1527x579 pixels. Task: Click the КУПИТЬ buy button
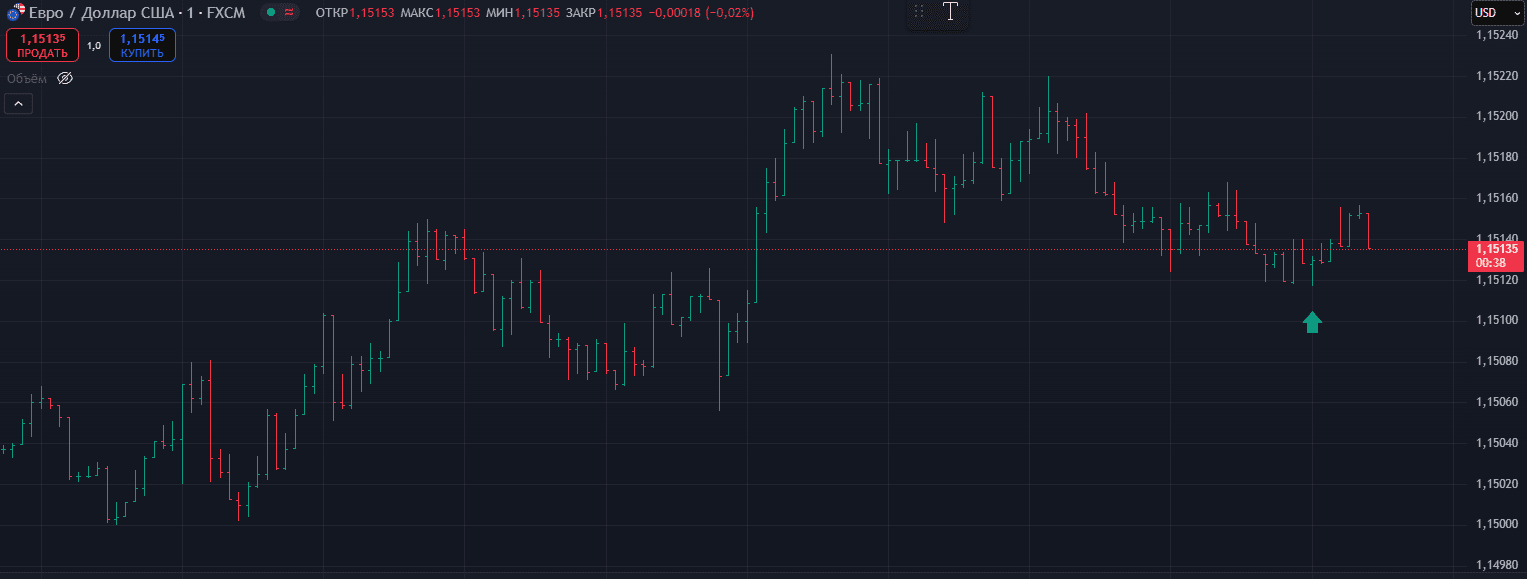click(x=142, y=45)
